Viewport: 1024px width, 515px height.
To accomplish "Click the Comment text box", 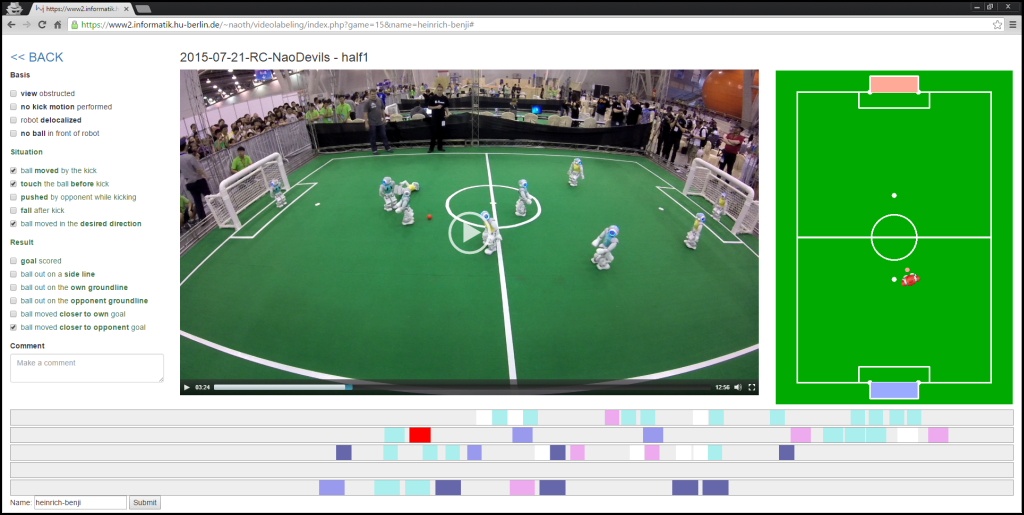I will [x=87, y=368].
